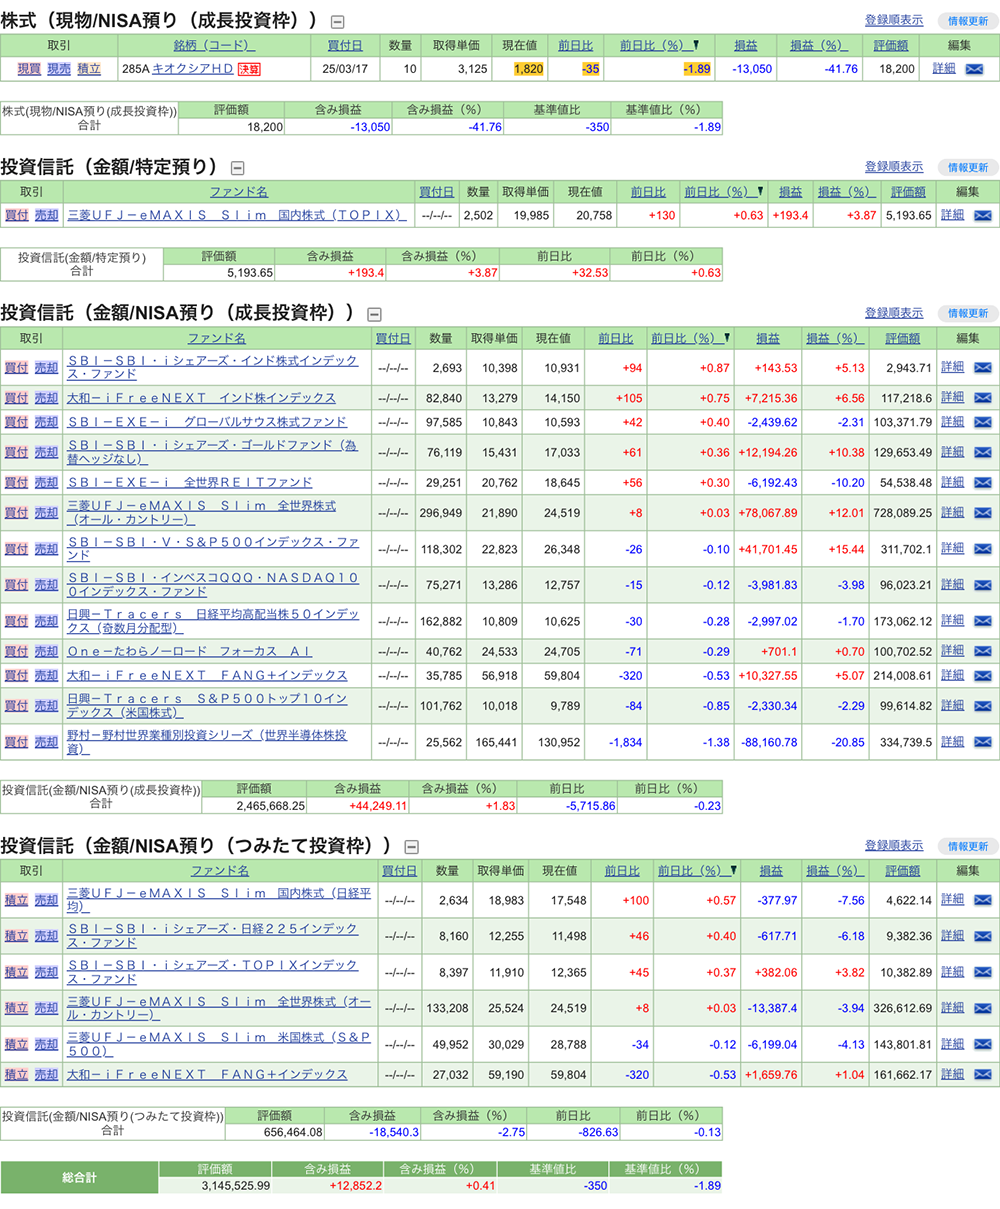The image size is (1000, 1209).
Task: Click the mail icon for EXE-i グローバルサウス株式ファンド
Action: [x=982, y=422]
